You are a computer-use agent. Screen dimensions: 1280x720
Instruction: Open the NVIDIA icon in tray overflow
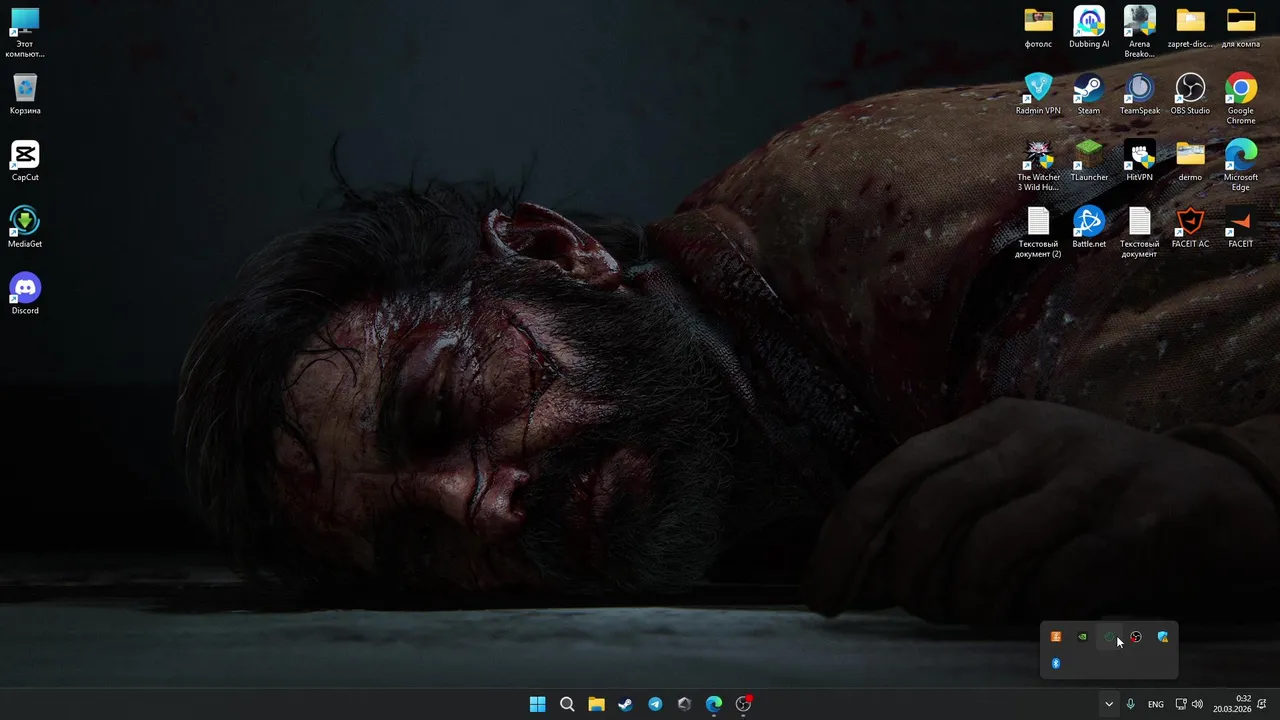pyautogui.click(x=1082, y=637)
